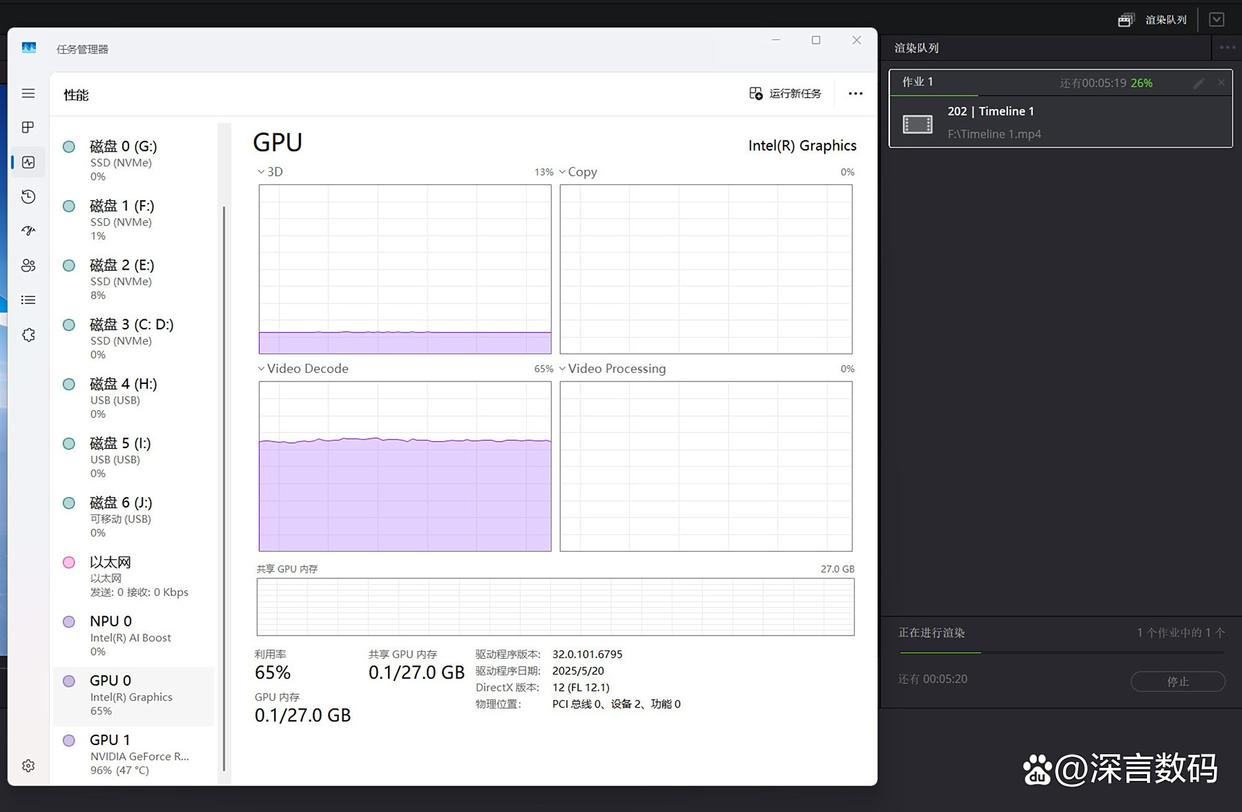Select the NPU 0 Intel AI Boost entry
The image size is (1242, 812).
coord(133,635)
